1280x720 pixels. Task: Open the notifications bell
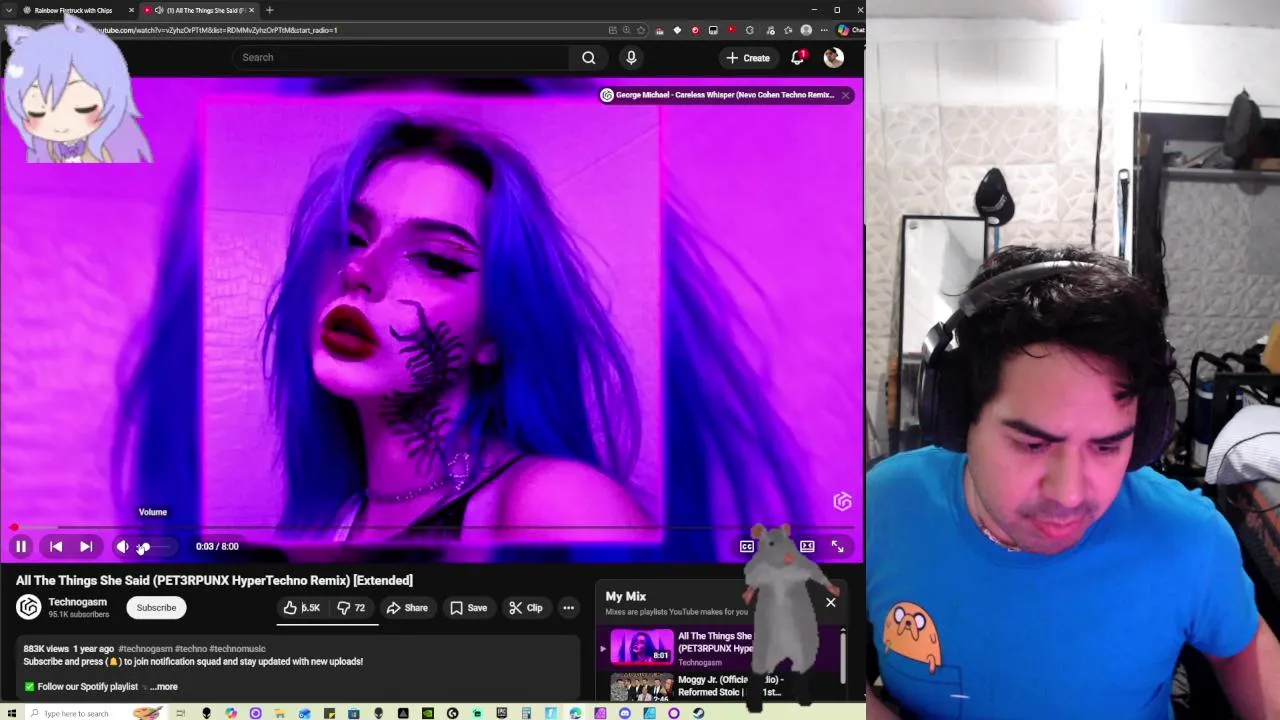pyautogui.click(x=798, y=57)
